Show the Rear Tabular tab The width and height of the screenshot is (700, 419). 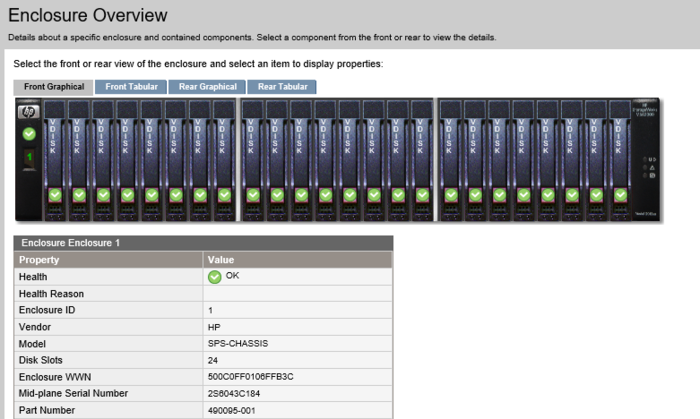coord(282,87)
